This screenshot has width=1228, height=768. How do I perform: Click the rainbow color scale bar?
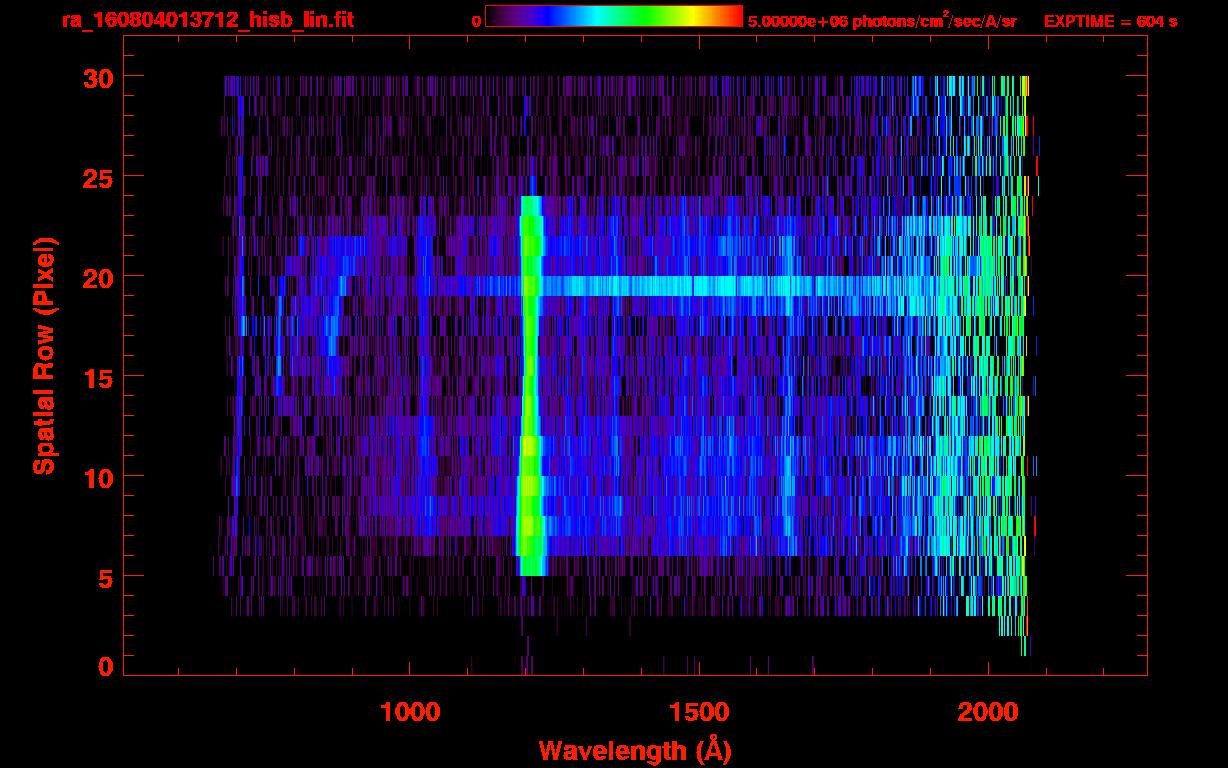pos(614,17)
